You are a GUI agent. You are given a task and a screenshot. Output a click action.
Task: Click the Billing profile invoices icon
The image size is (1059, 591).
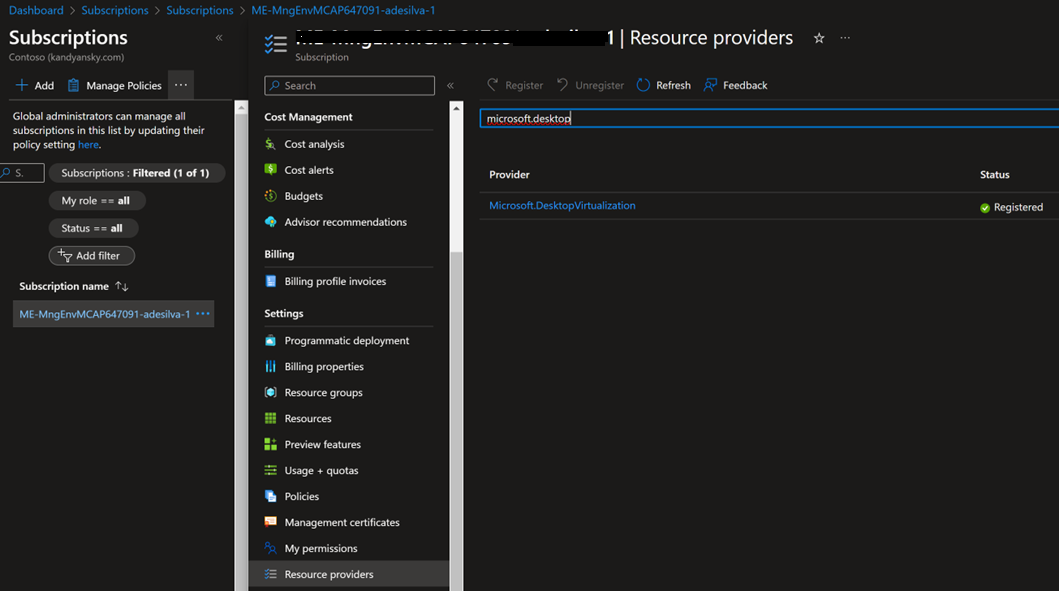tap(270, 281)
